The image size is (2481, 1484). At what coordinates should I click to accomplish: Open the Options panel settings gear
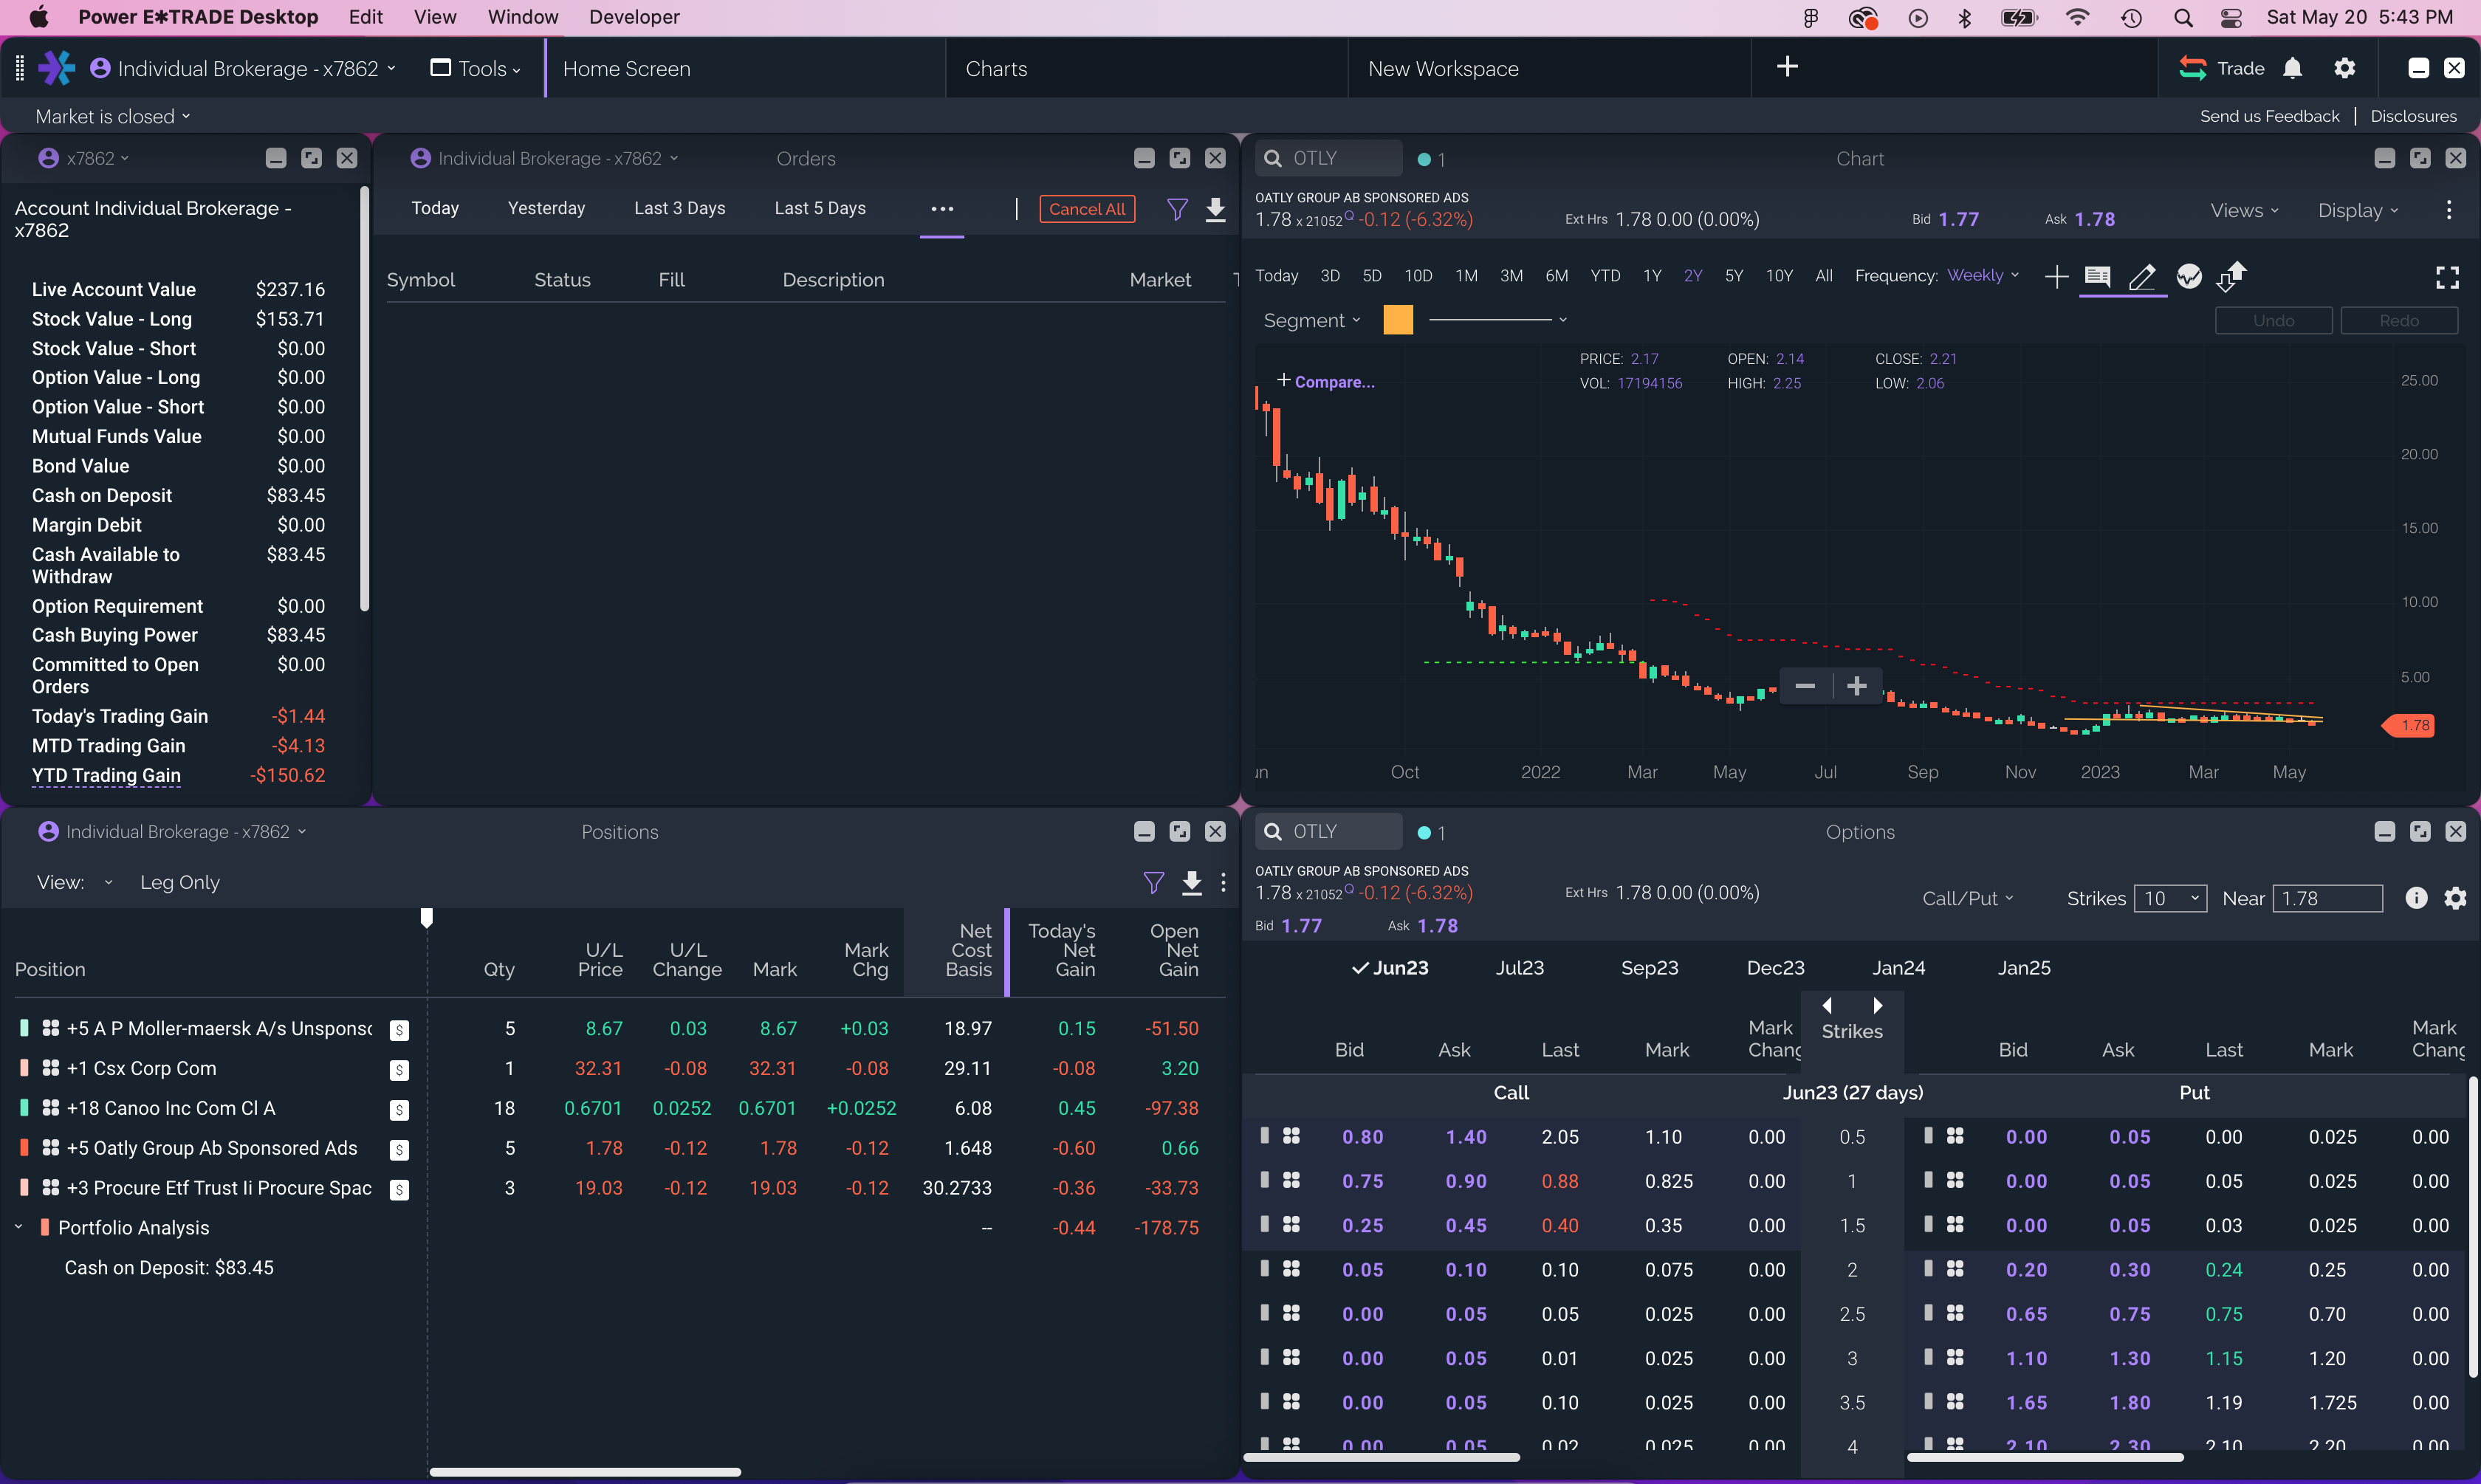coord(2454,898)
